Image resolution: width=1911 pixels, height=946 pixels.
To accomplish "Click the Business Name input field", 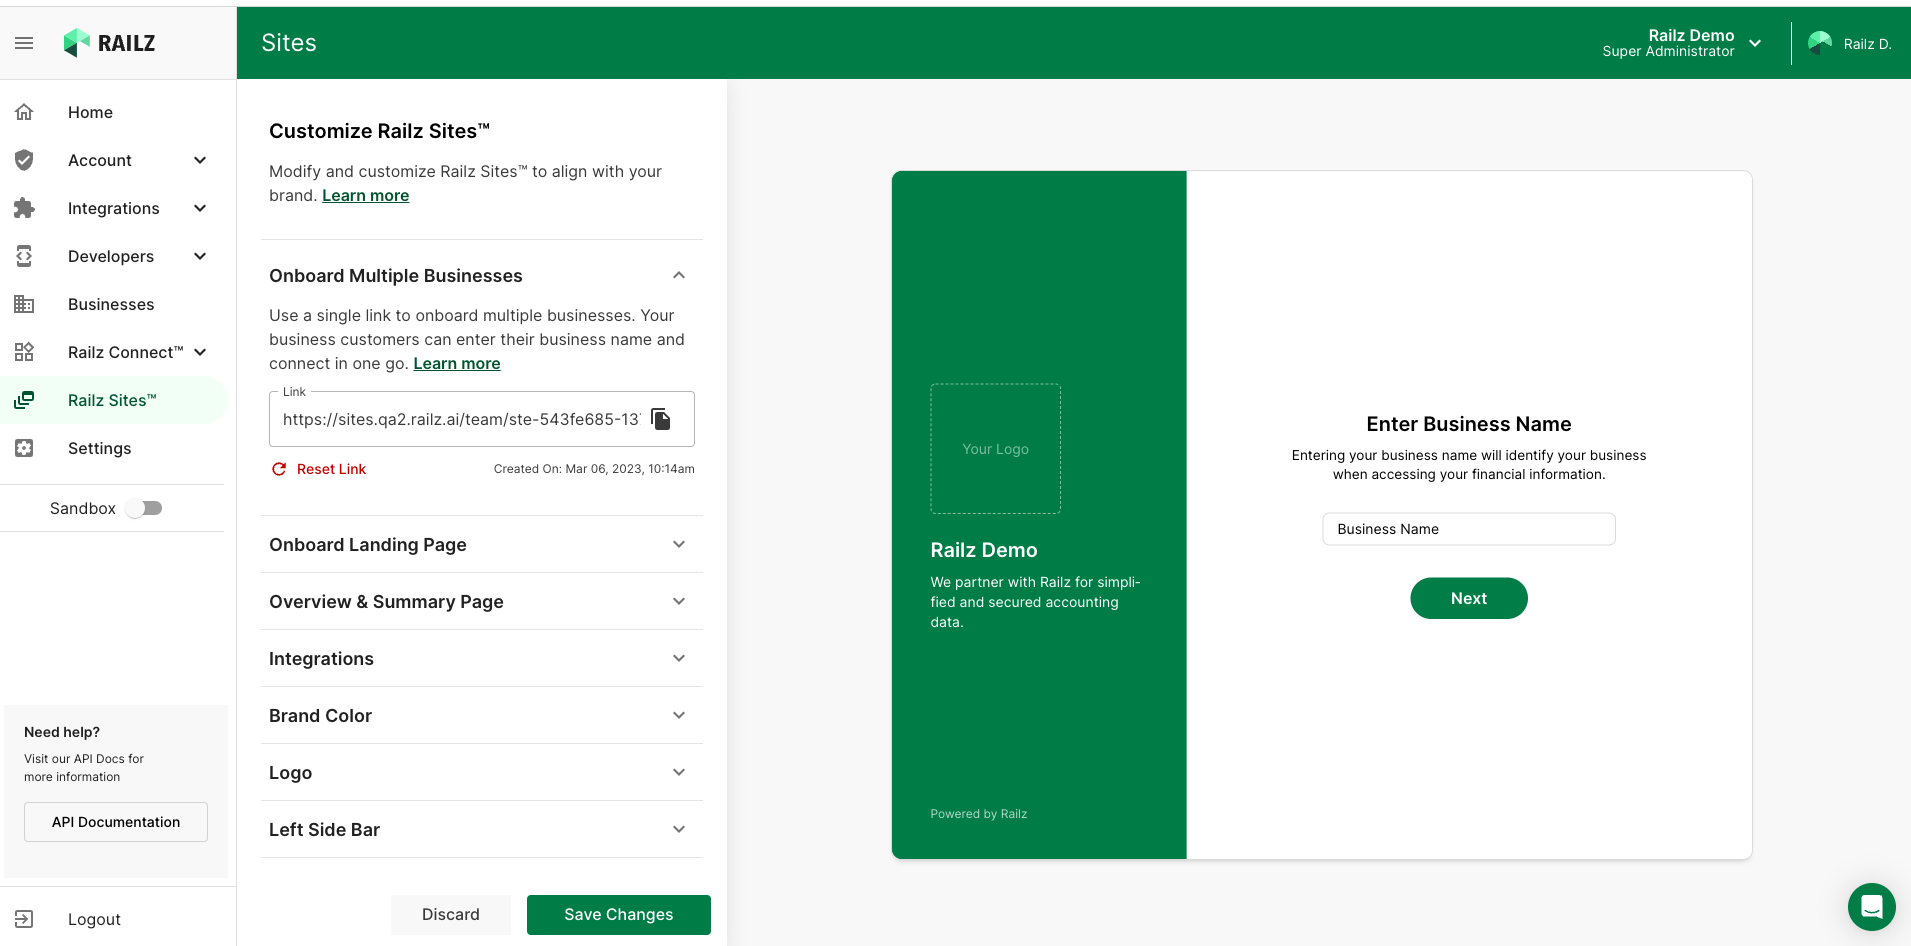I will [1469, 529].
